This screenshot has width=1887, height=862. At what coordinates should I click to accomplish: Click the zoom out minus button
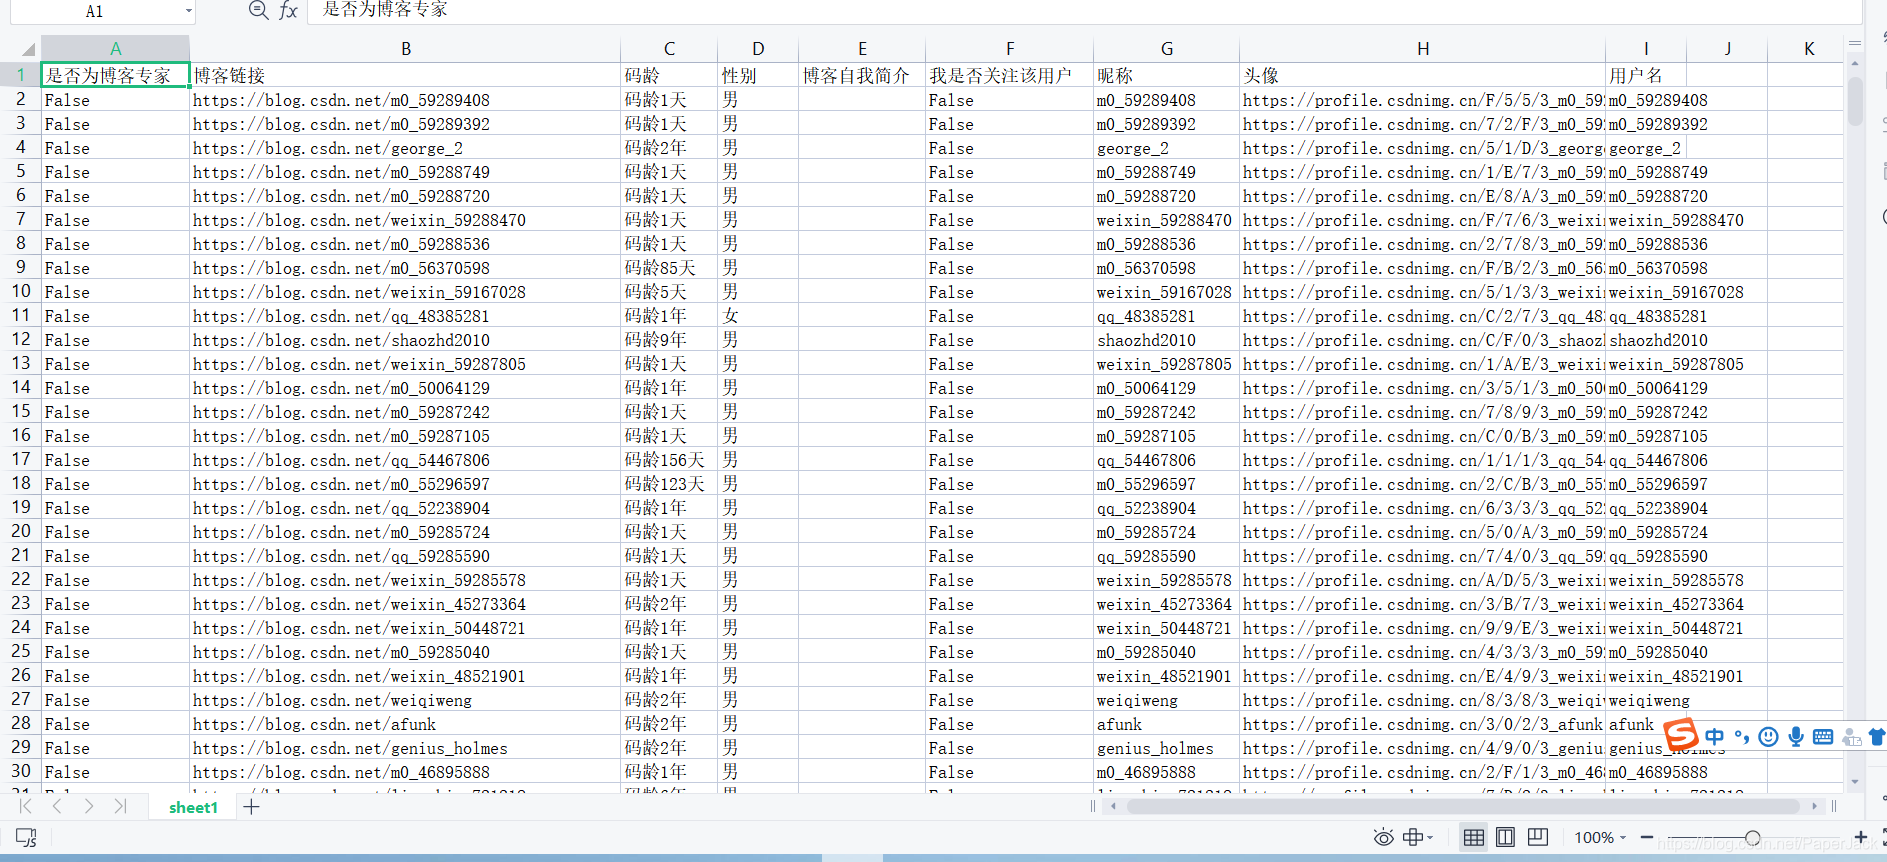click(1646, 837)
